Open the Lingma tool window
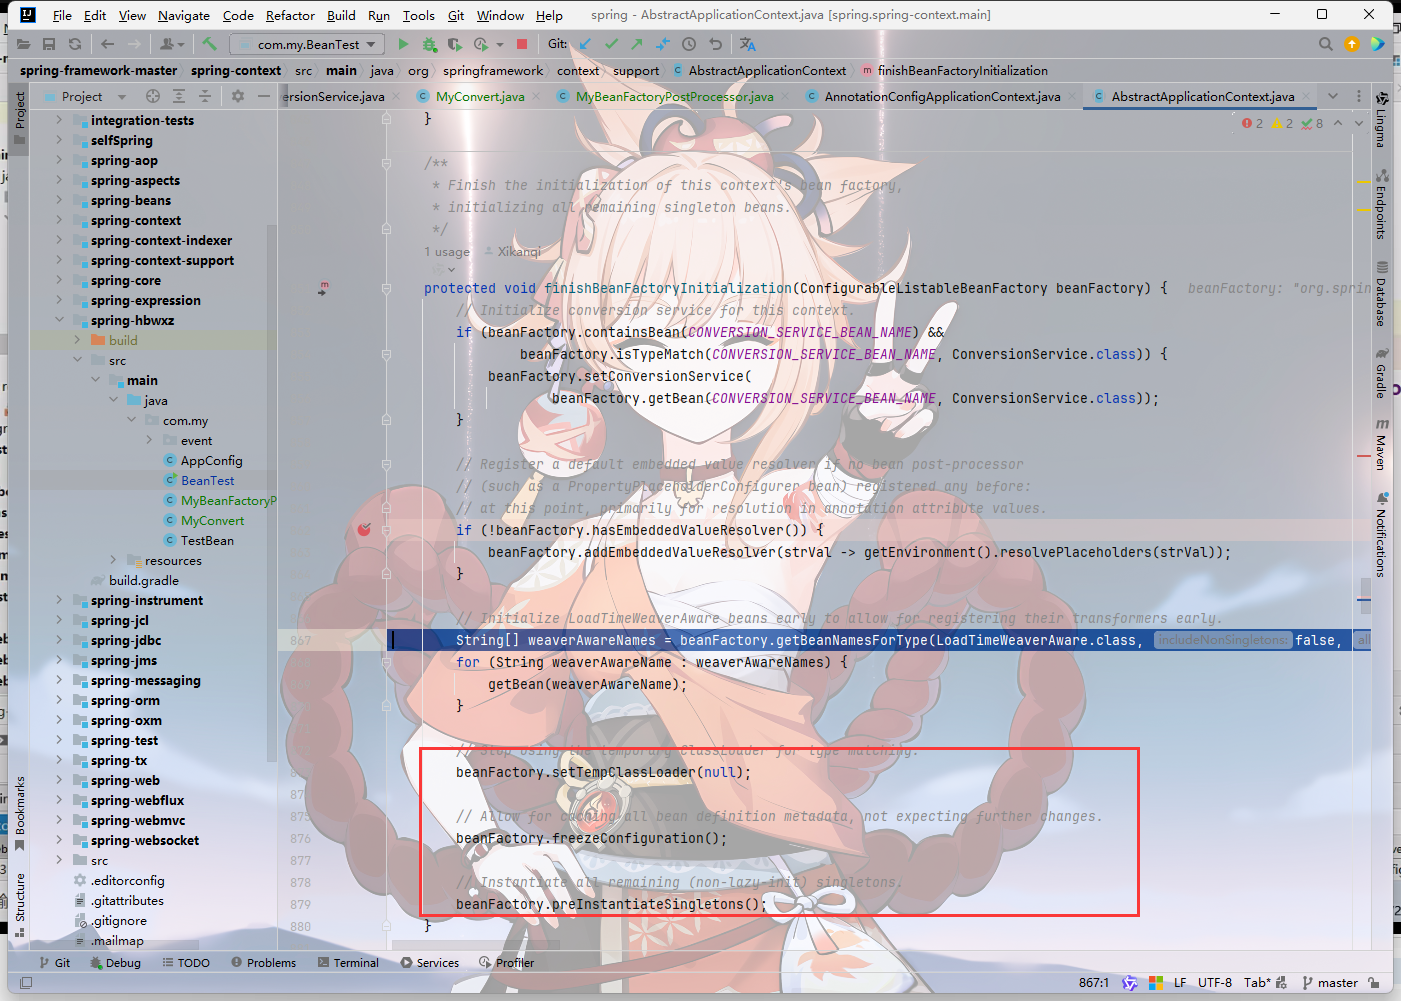Image resolution: width=1401 pixels, height=1001 pixels. tap(1381, 120)
